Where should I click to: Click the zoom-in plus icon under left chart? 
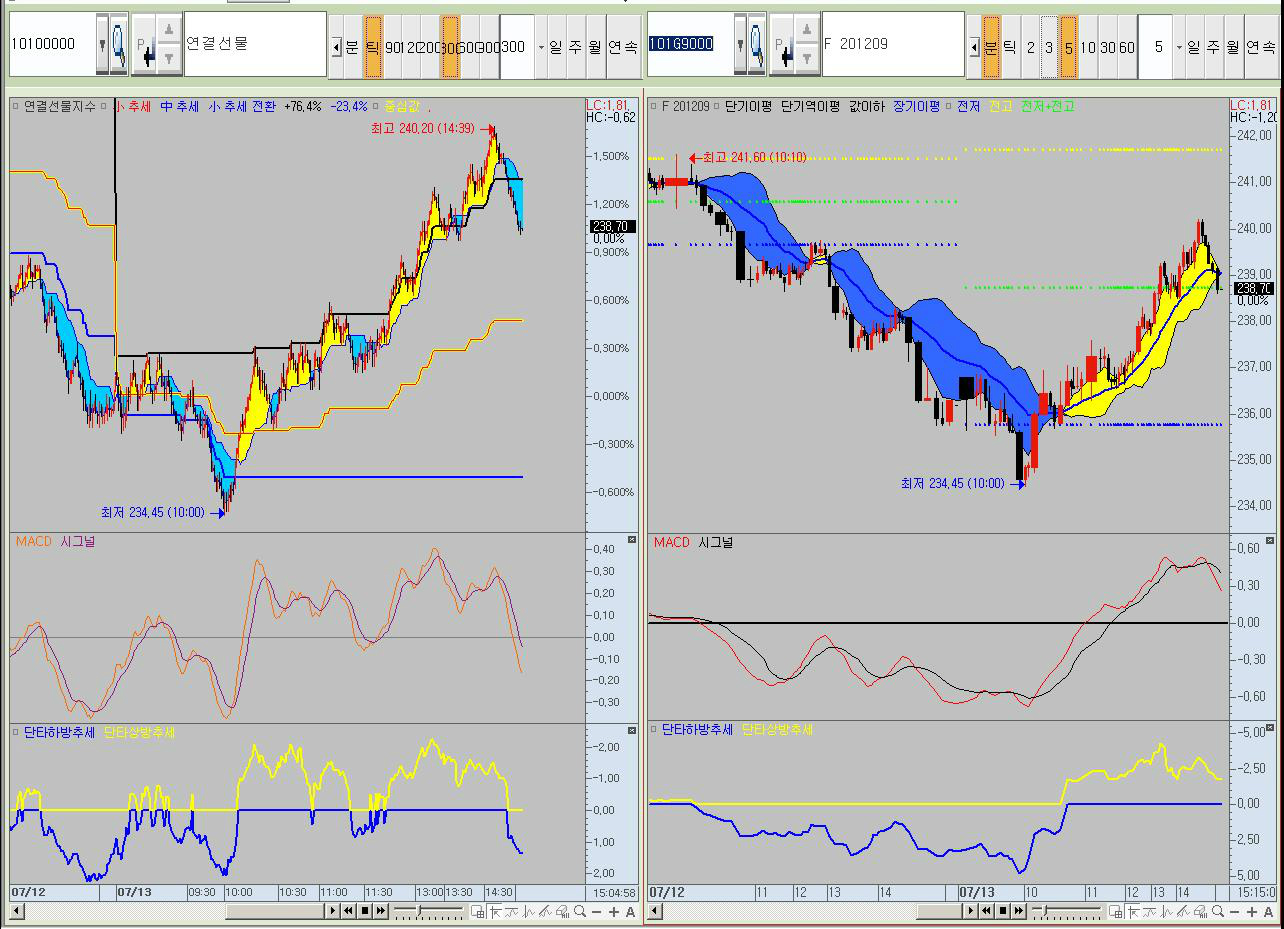coord(613,911)
